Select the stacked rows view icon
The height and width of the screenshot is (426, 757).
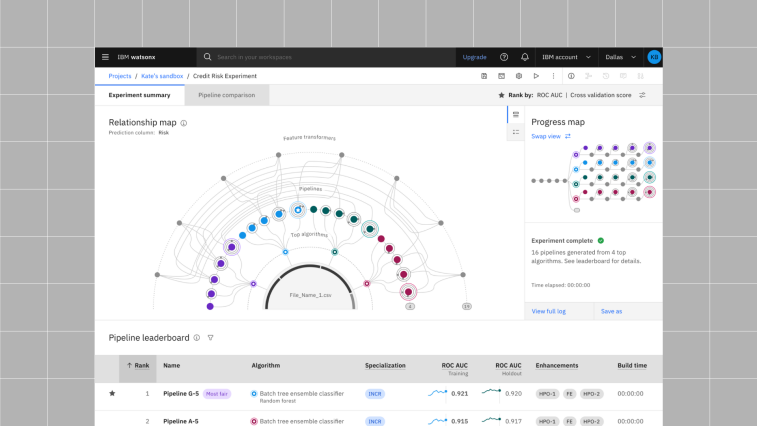tap(516, 114)
